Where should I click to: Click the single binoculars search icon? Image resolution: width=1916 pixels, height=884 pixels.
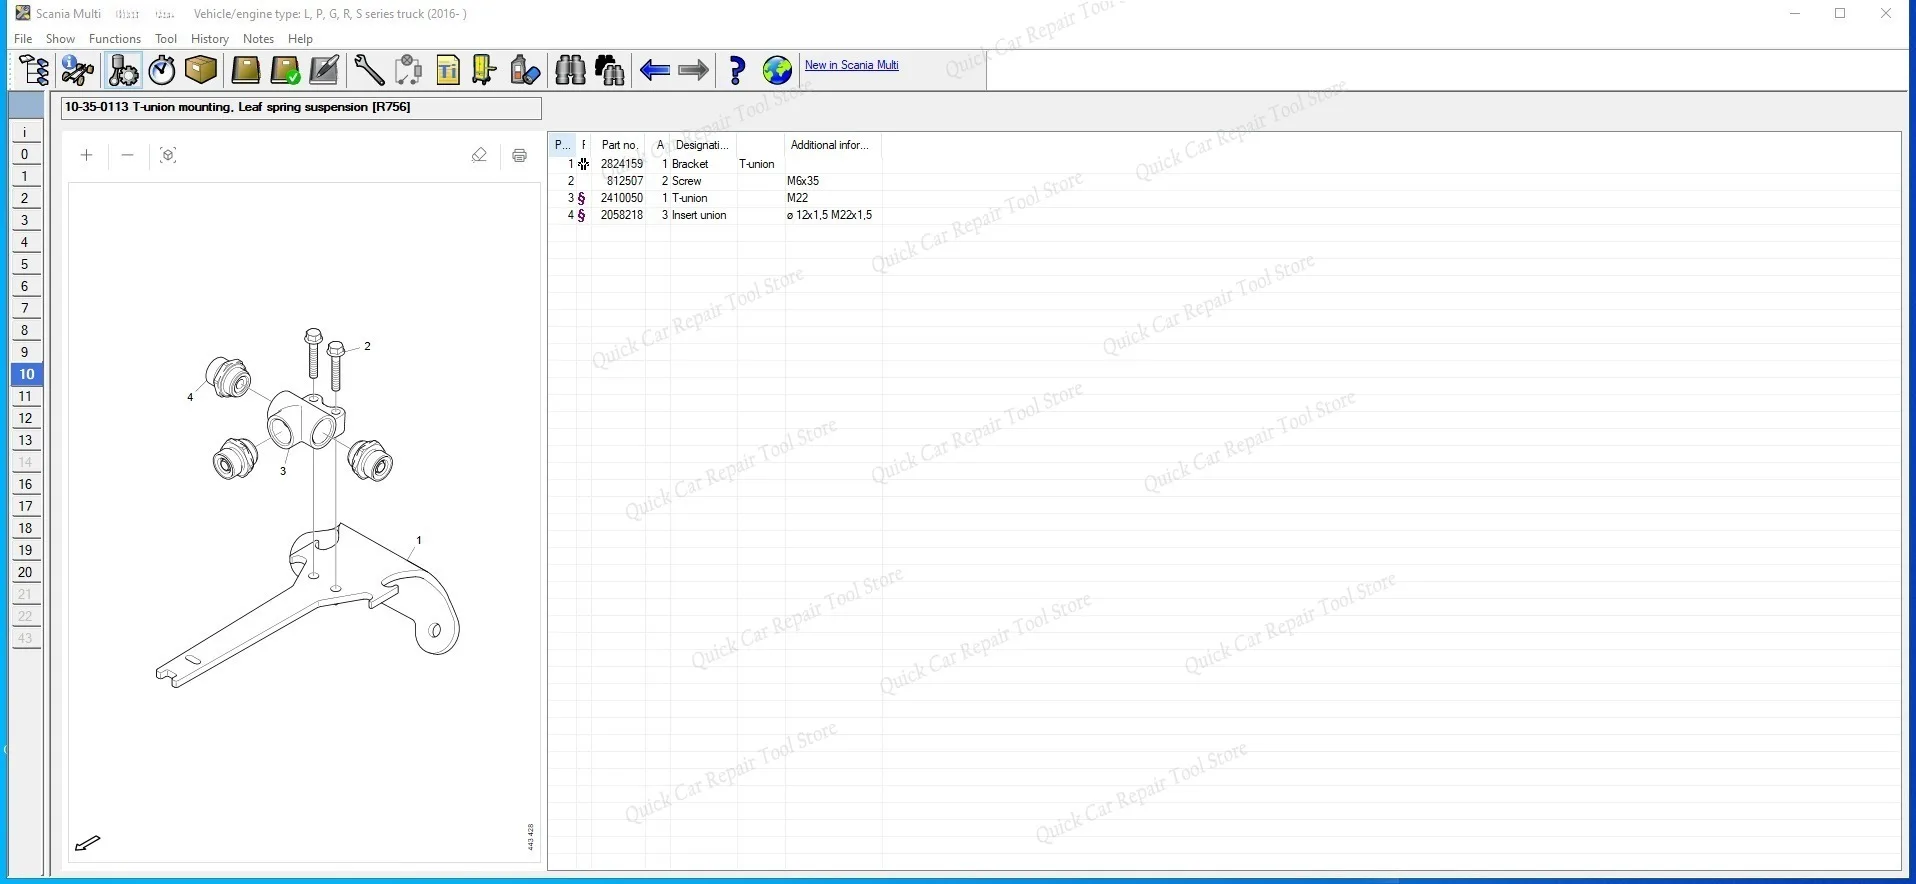coord(570,70)
